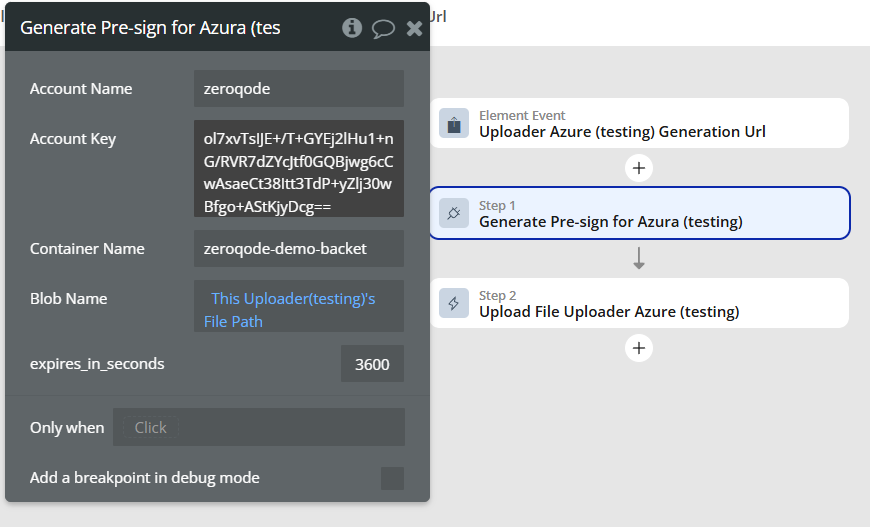The width and height of the screenshot is (870, 527).
Task: Click the expires_in_seconds value field
Action: [372, 364]
